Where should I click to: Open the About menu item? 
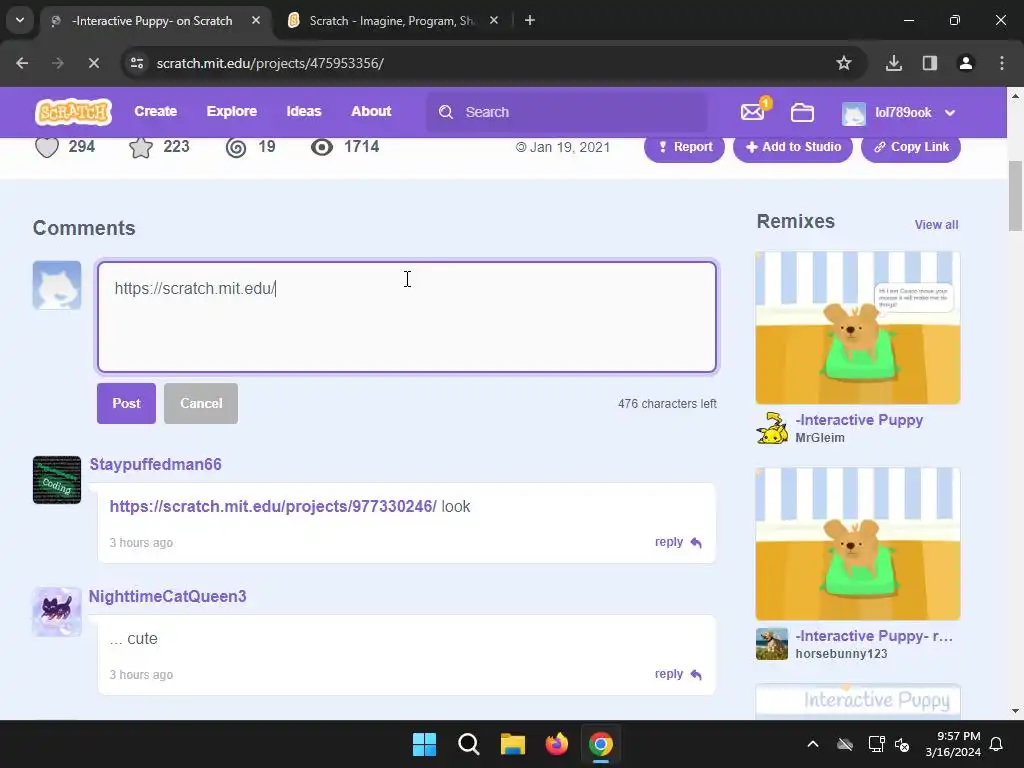click(x=371, y=112)
